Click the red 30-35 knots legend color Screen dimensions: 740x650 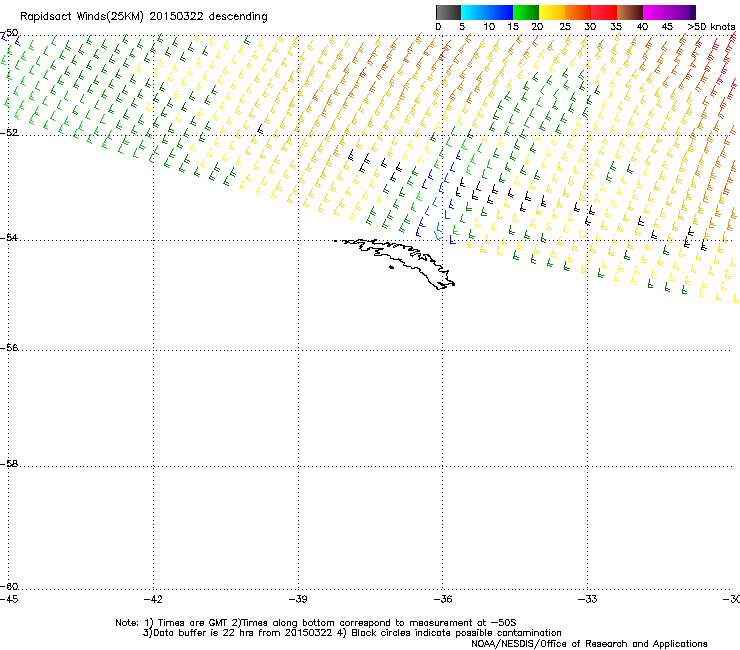604,12
